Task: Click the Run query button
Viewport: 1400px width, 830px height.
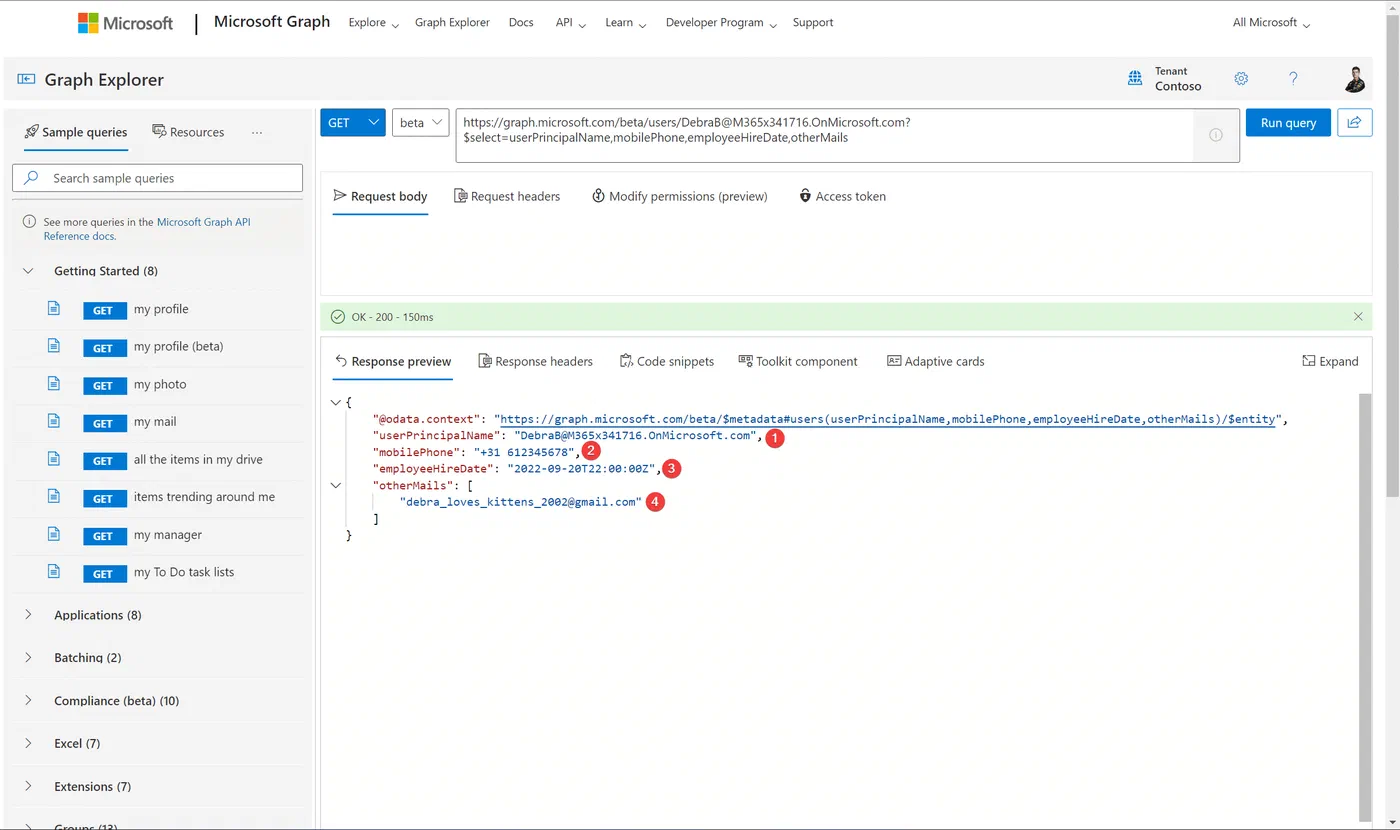Action: point(1288,122)
